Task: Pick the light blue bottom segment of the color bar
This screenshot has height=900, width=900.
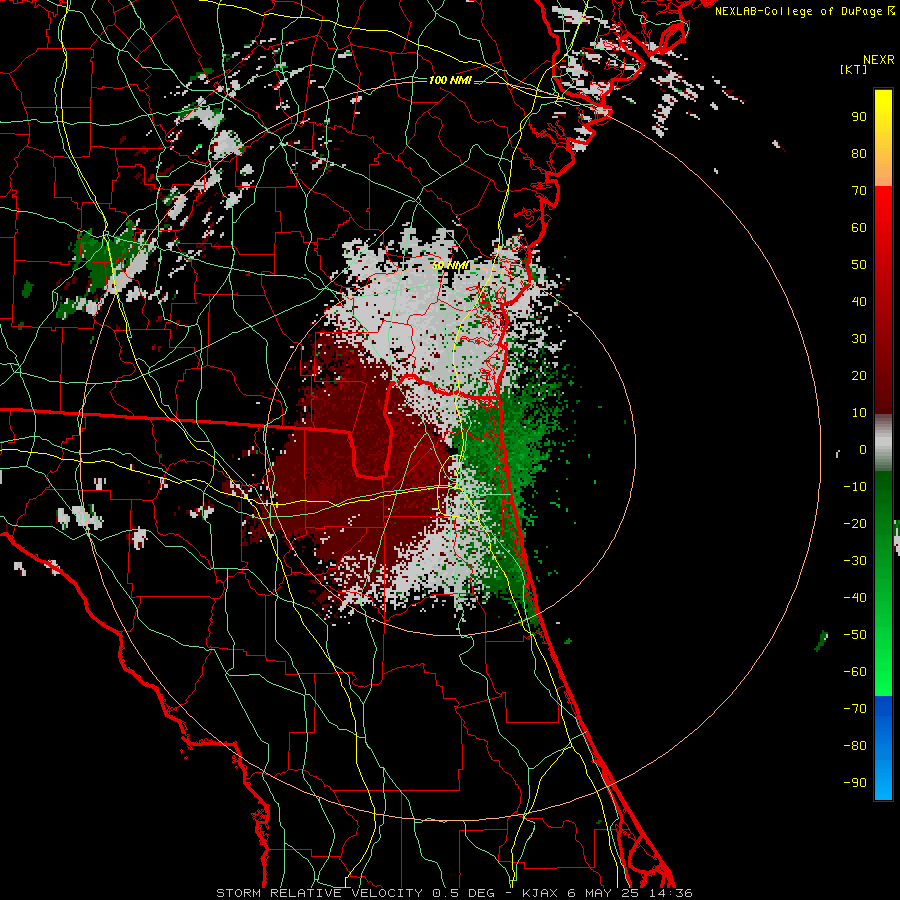Action: click(883, 781)
